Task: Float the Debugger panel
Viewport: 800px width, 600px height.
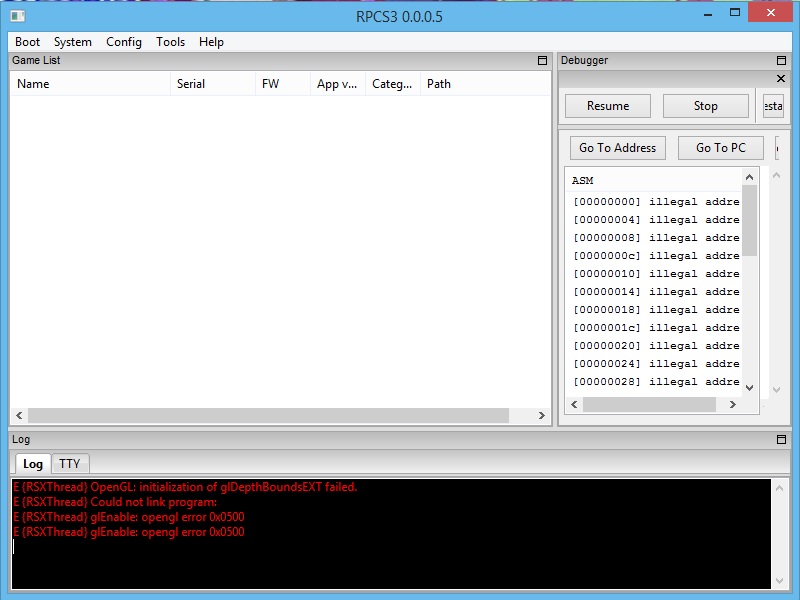Action: [x=781, y=61]
